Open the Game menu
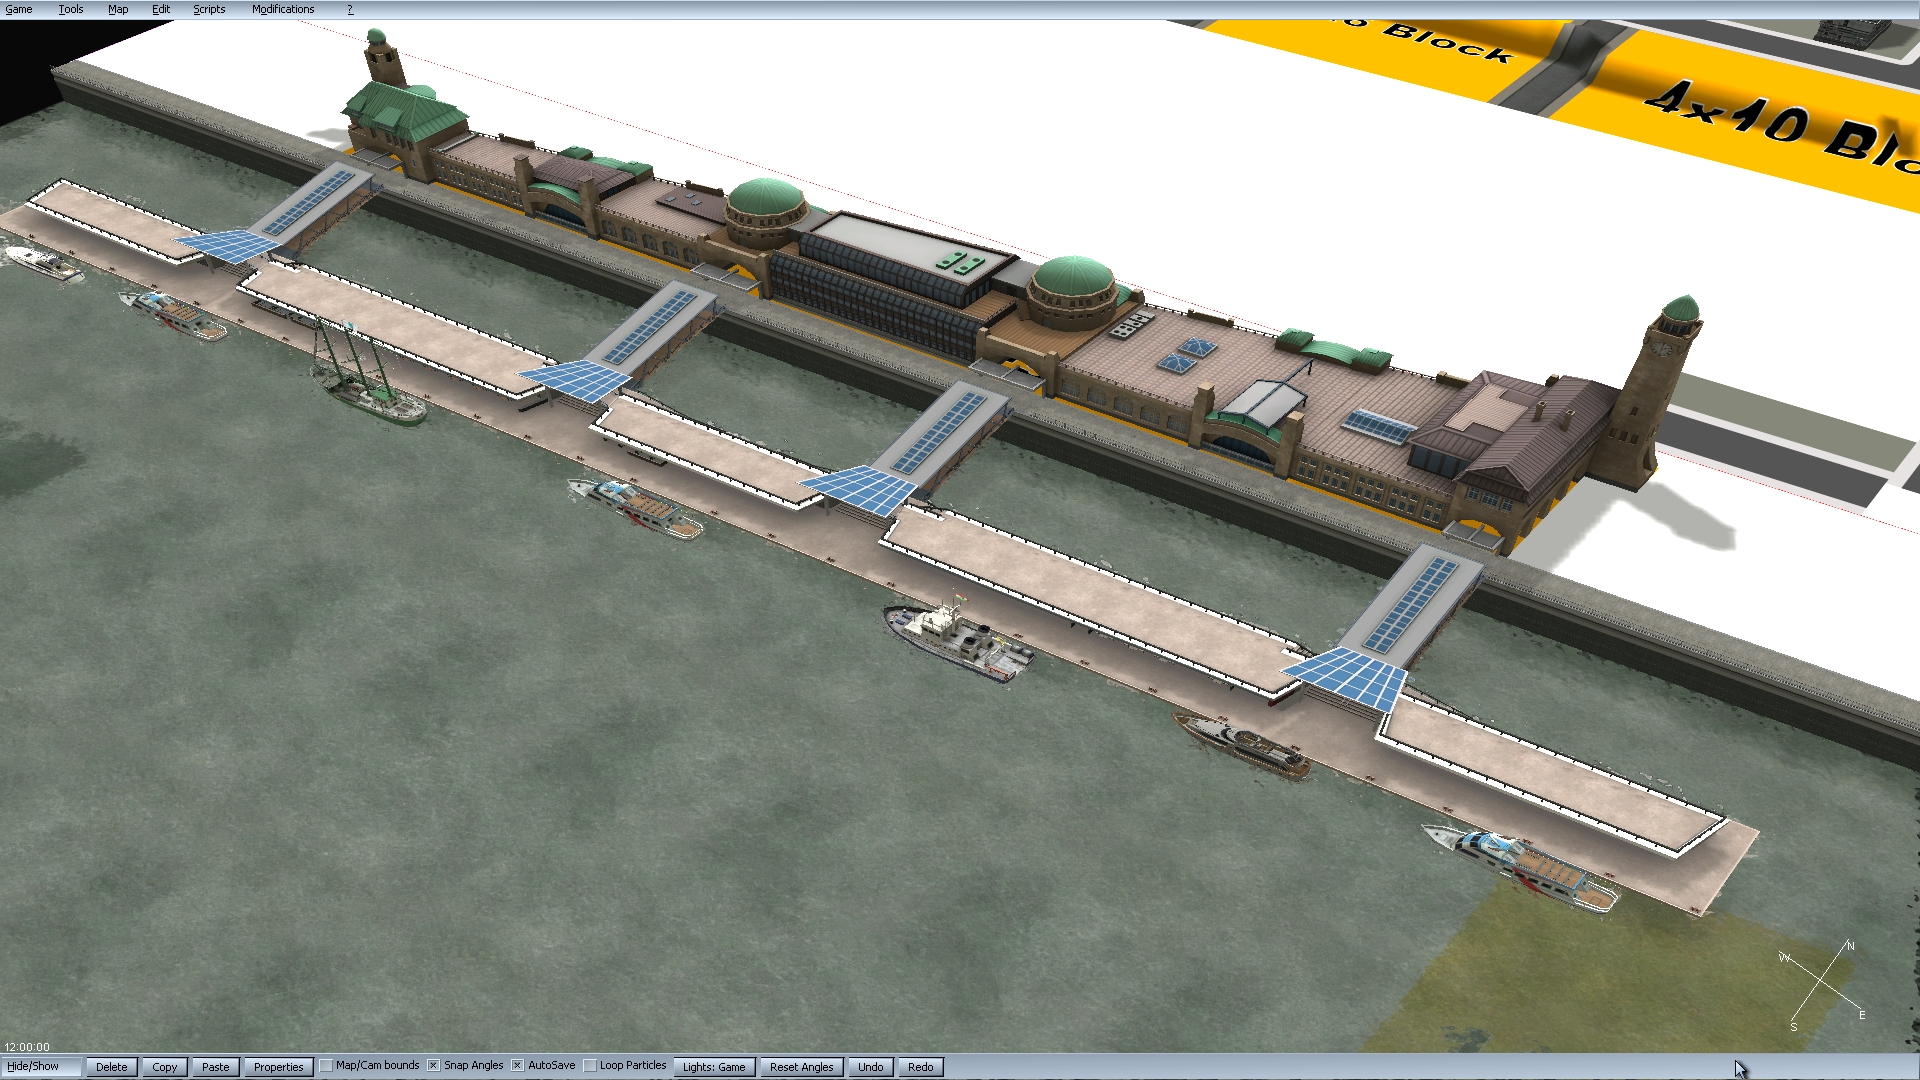Viewport: 1920px width, 1080px height. pos(19,9)
